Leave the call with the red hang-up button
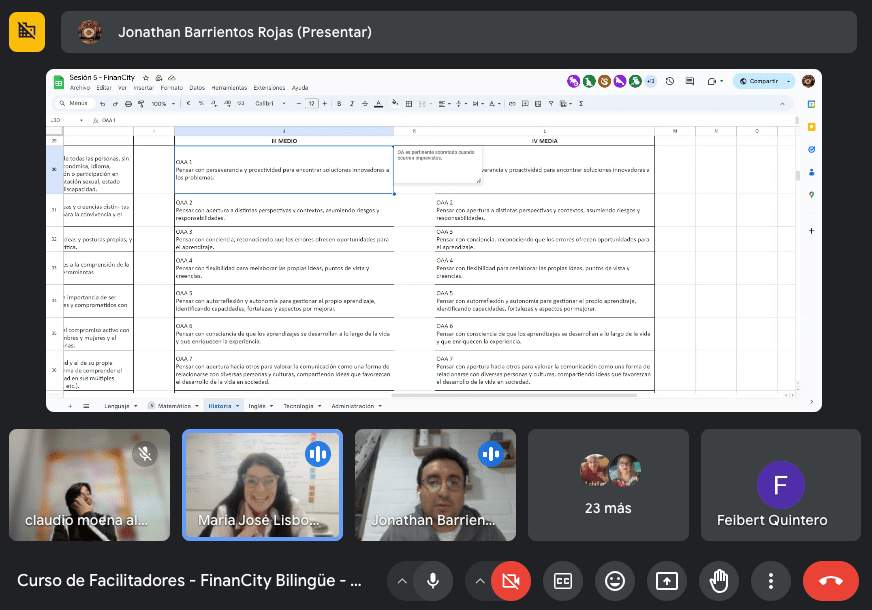The height and width of the screenshot is (610, 872). (830, 581)
